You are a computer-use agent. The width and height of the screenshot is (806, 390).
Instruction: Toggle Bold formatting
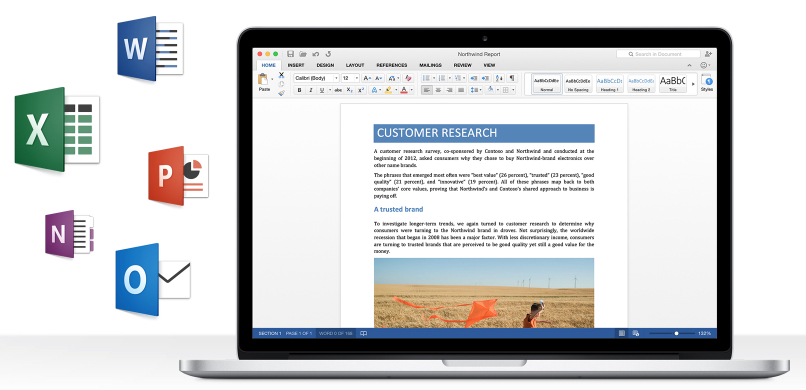point(300,90)
